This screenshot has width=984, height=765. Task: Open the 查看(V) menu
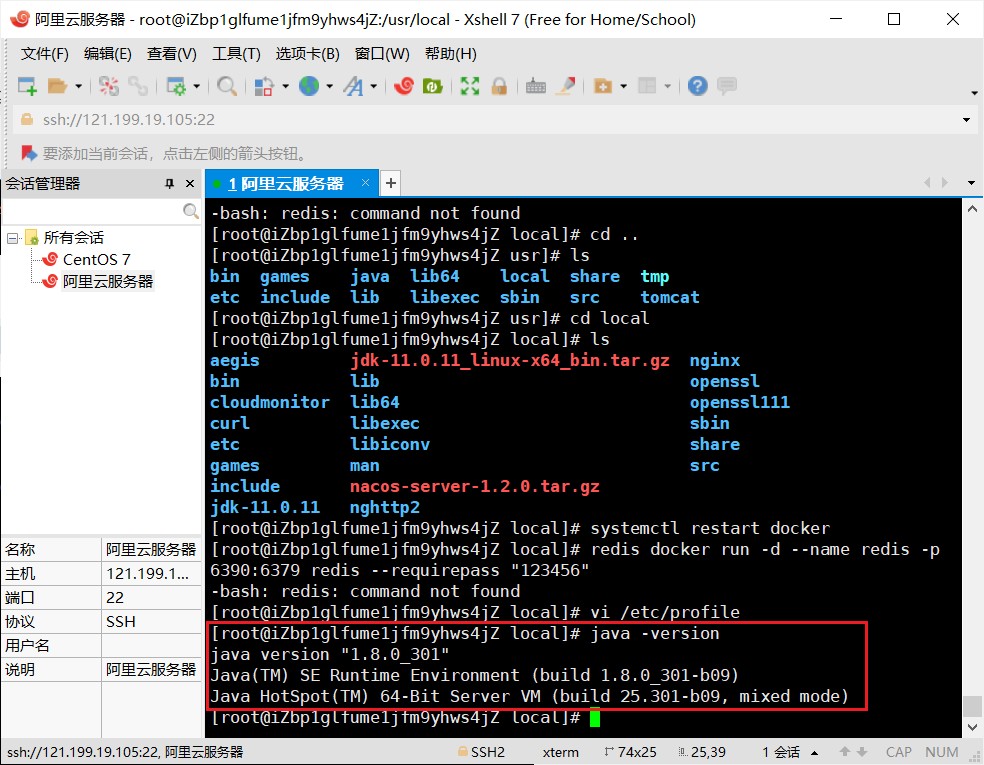click(x=171, y=54)
